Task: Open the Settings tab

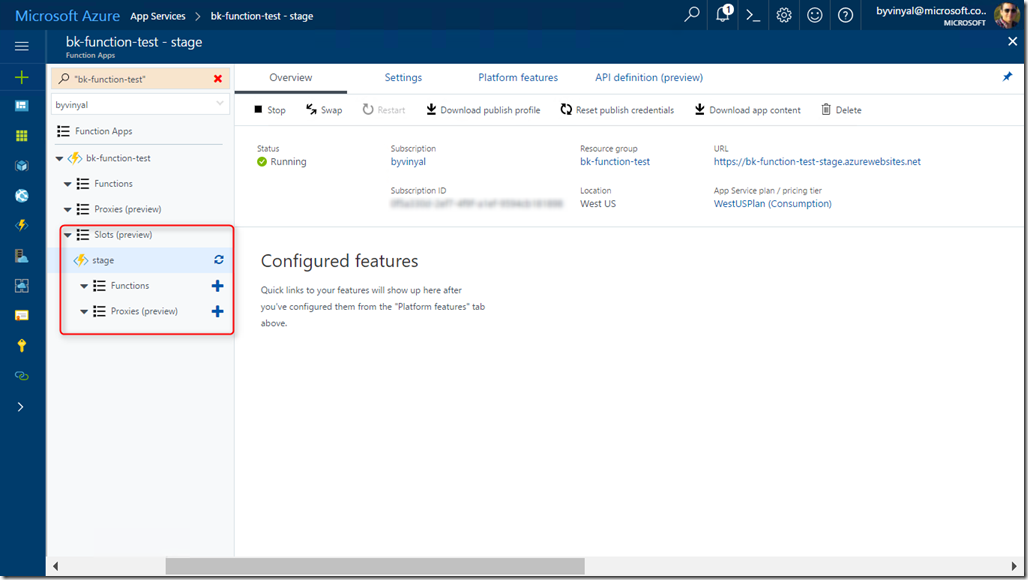Action: [x=403, y=77]
